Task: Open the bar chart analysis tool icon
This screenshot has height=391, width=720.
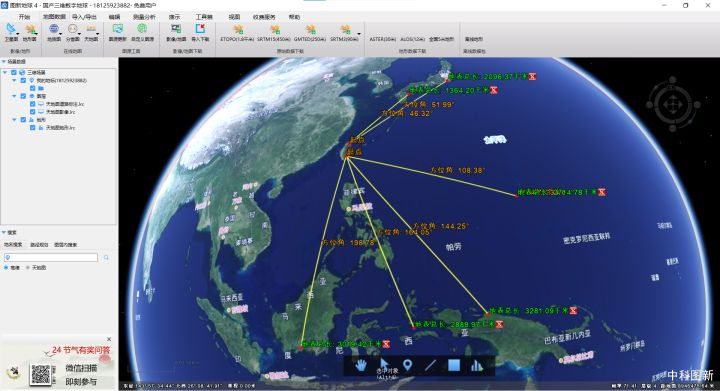Action: 477,365
